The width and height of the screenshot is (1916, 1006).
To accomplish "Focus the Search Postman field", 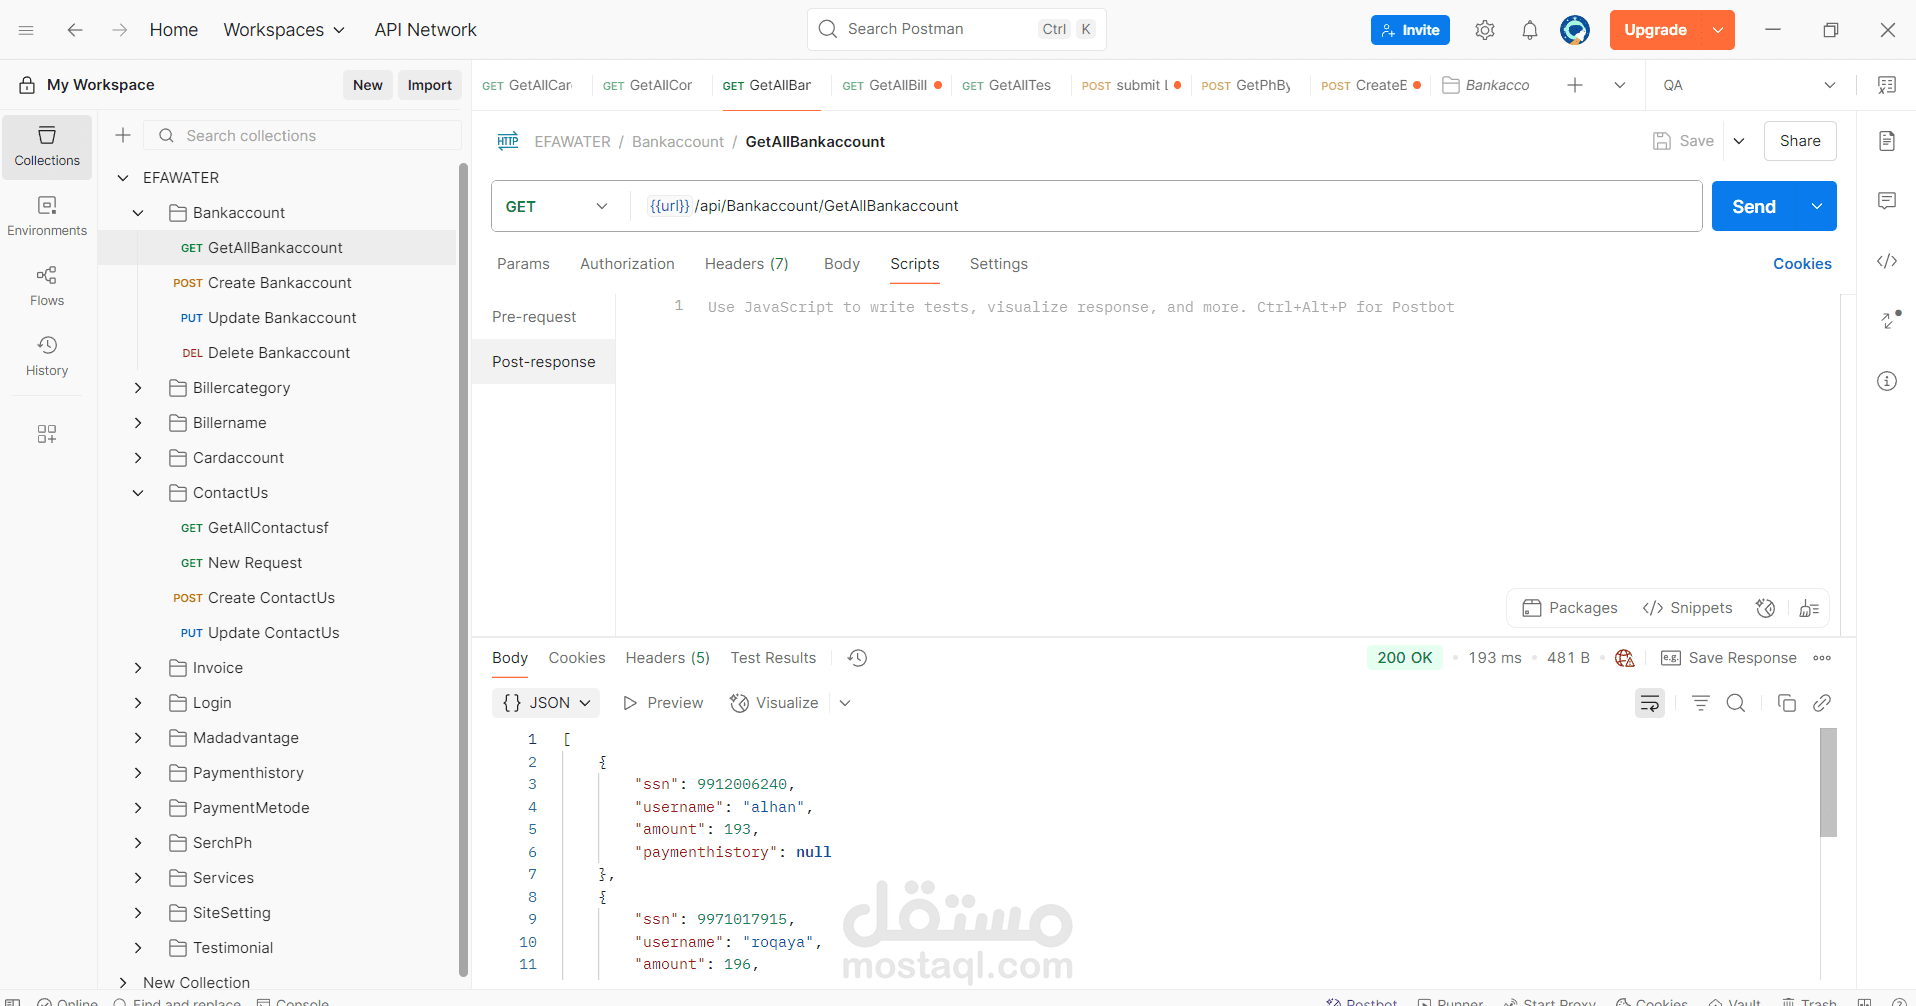I will 957,29.
